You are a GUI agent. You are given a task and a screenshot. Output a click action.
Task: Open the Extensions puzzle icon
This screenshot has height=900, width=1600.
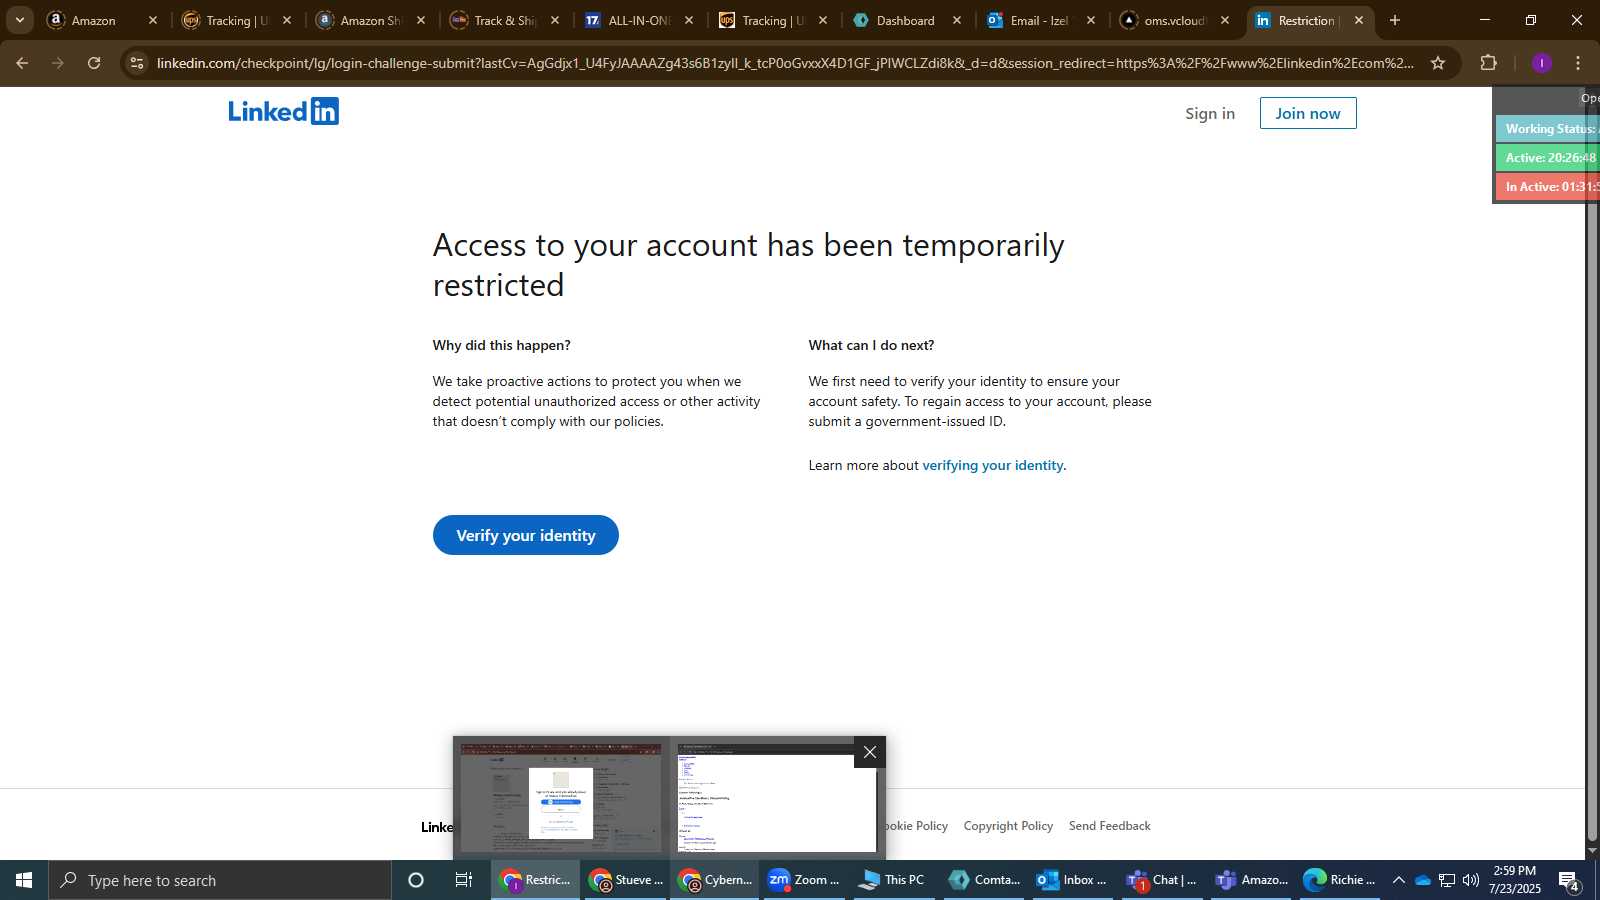click(x=1488, y=63)
